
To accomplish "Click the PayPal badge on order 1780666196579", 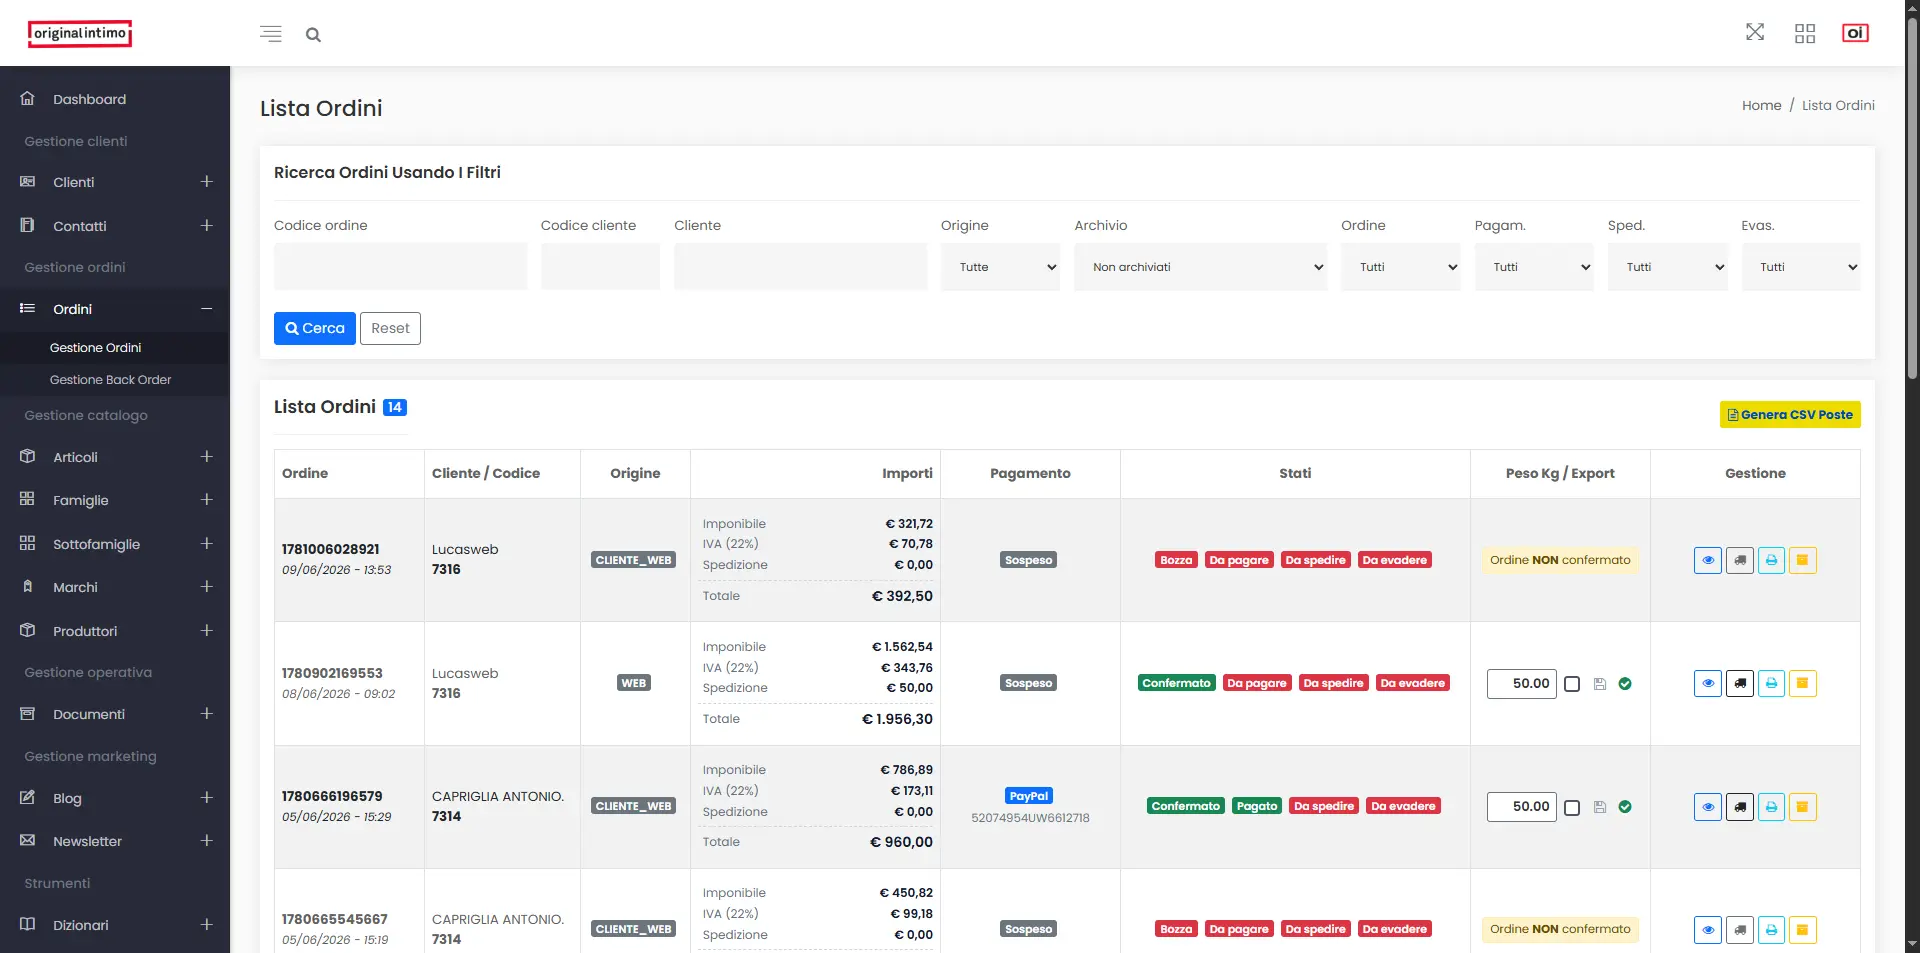I will [1029, 796].
